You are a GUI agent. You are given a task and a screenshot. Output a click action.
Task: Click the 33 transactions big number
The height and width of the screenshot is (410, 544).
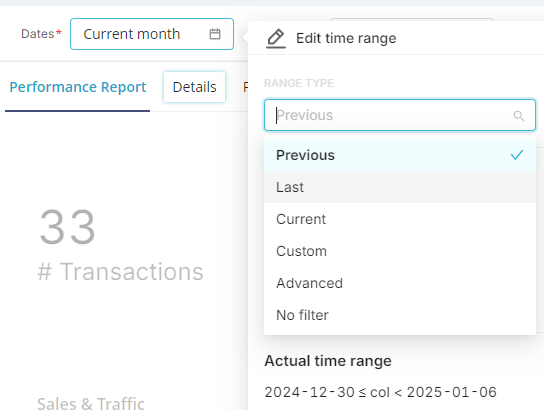tap(67, 227)
